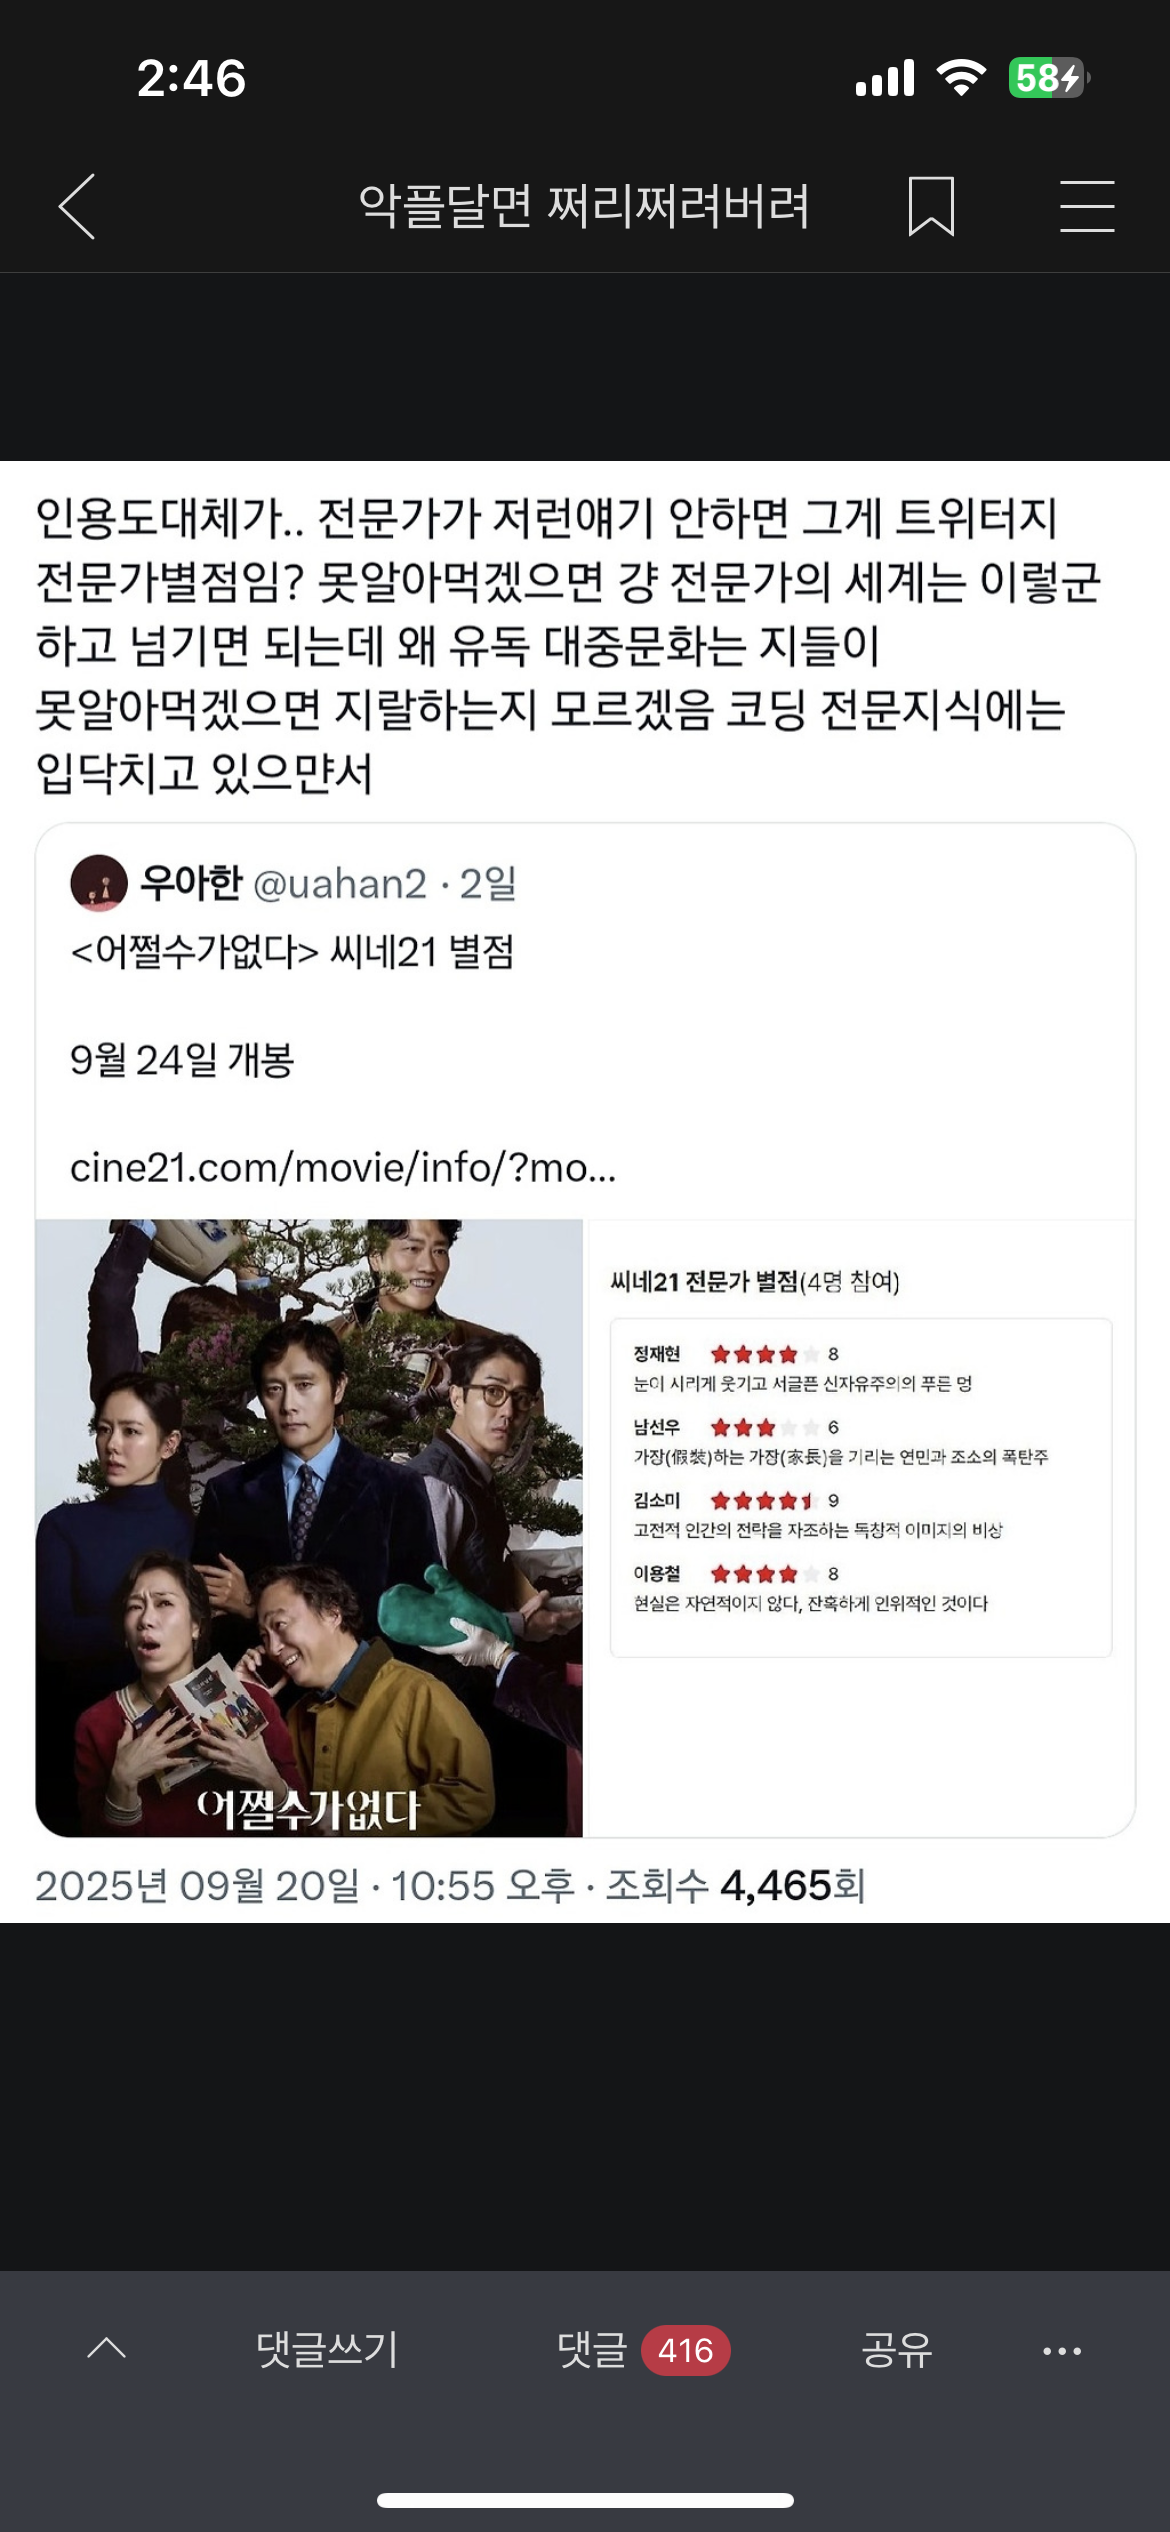Expand the bottom bar up-chevron
Screen dimensions: 1170x2532
click(x=107, y=2349)
